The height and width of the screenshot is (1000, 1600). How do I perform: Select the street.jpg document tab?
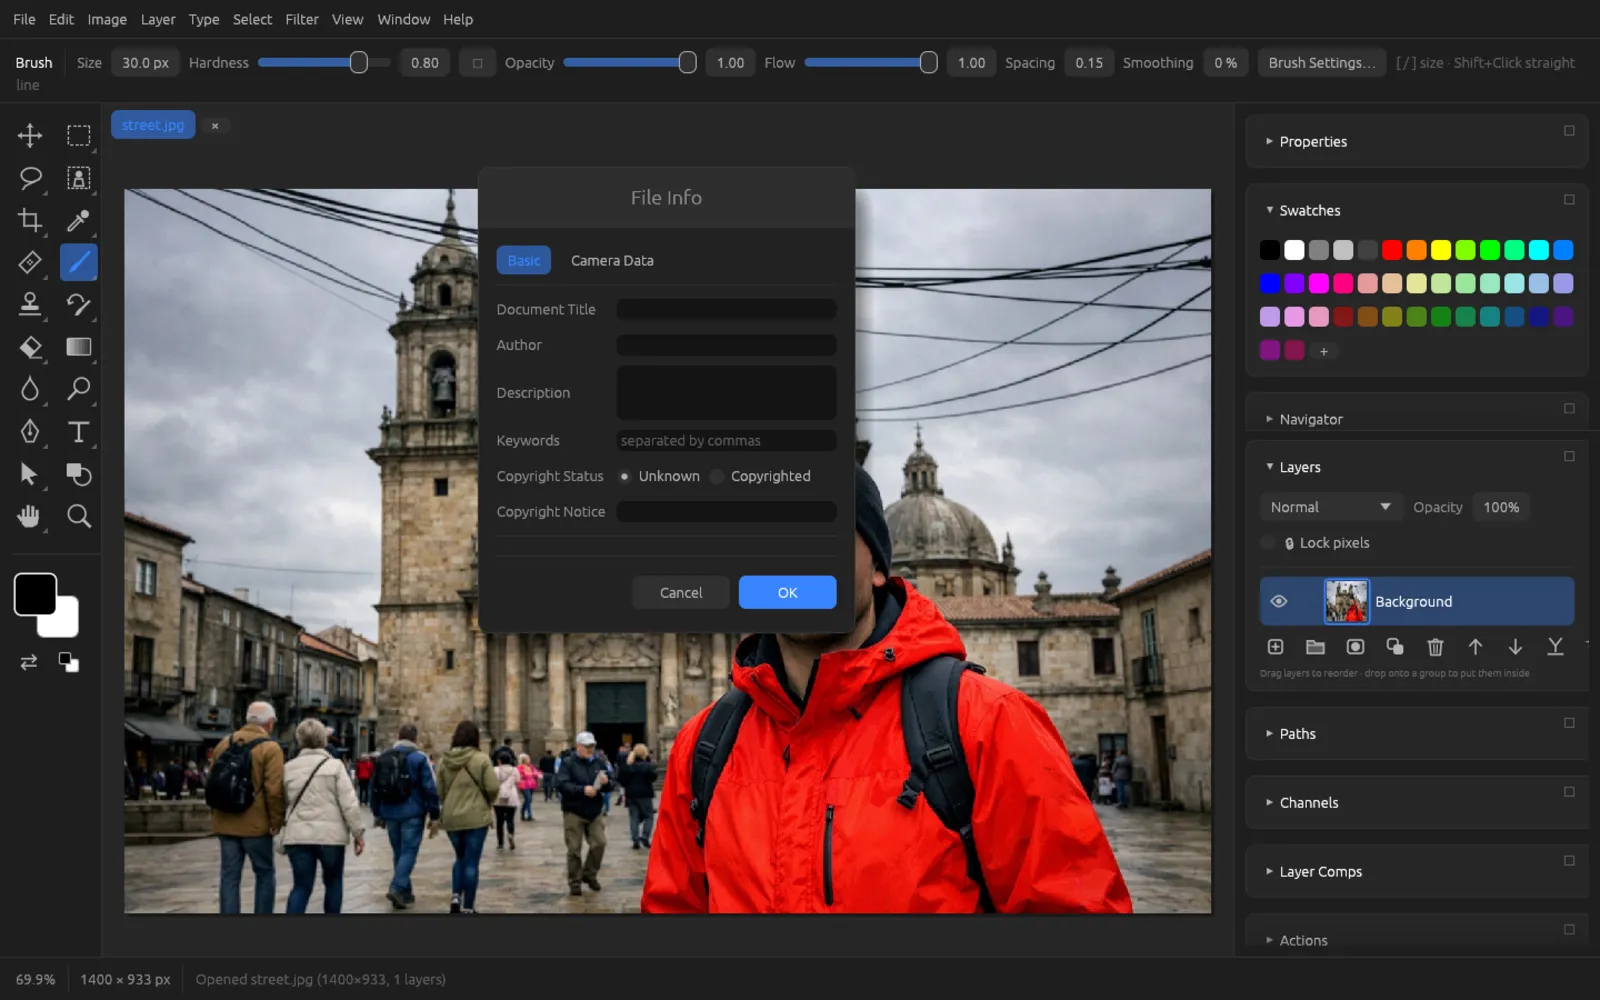click(153, 125)
